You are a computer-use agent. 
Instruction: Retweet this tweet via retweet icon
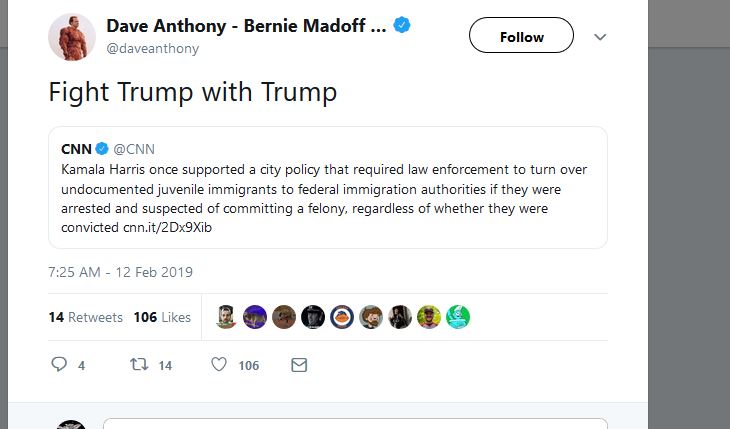coord(139,365)
